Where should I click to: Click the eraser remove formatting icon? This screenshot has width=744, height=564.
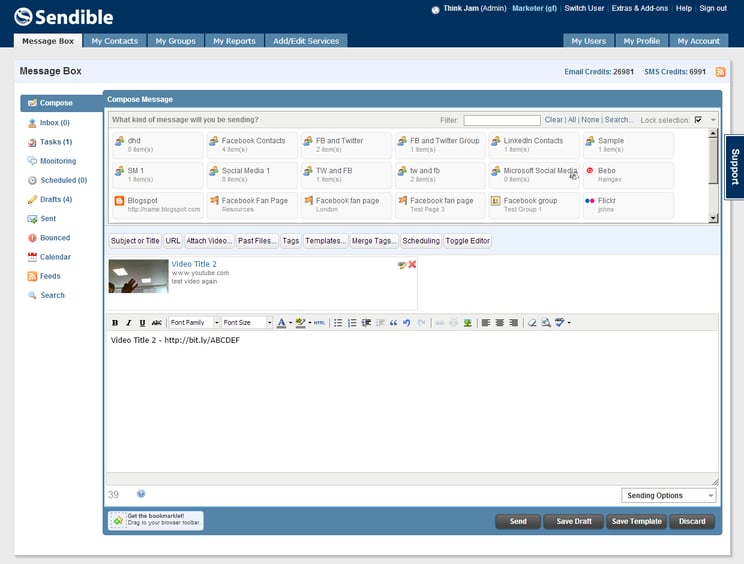[x=532, y=323]
